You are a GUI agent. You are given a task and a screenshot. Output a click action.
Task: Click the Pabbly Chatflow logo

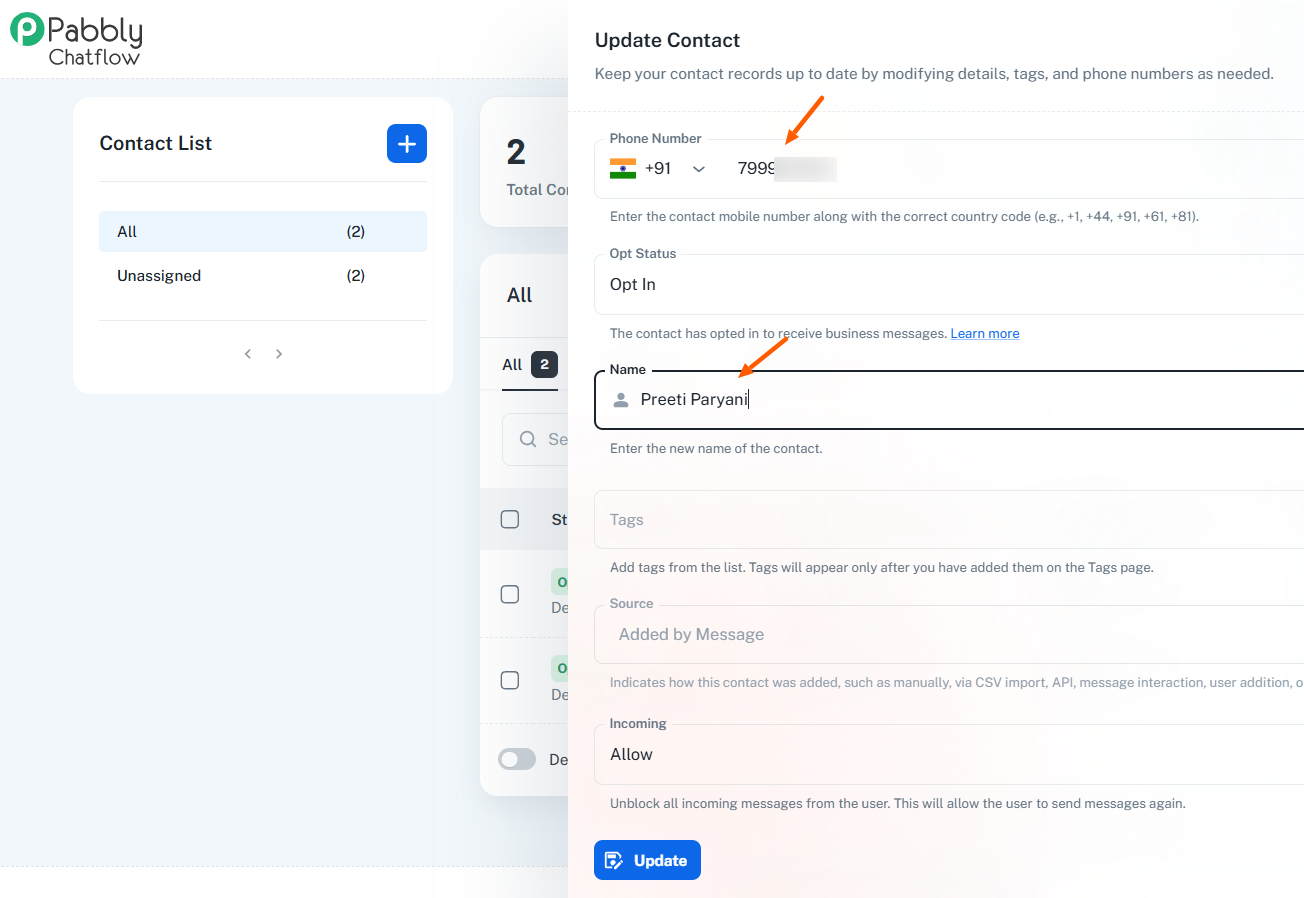[x=77, y=40]
